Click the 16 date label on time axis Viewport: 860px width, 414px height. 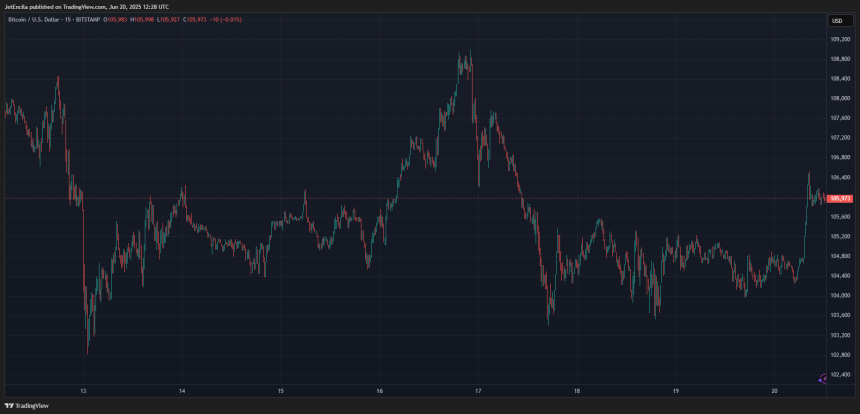[380, 391]
